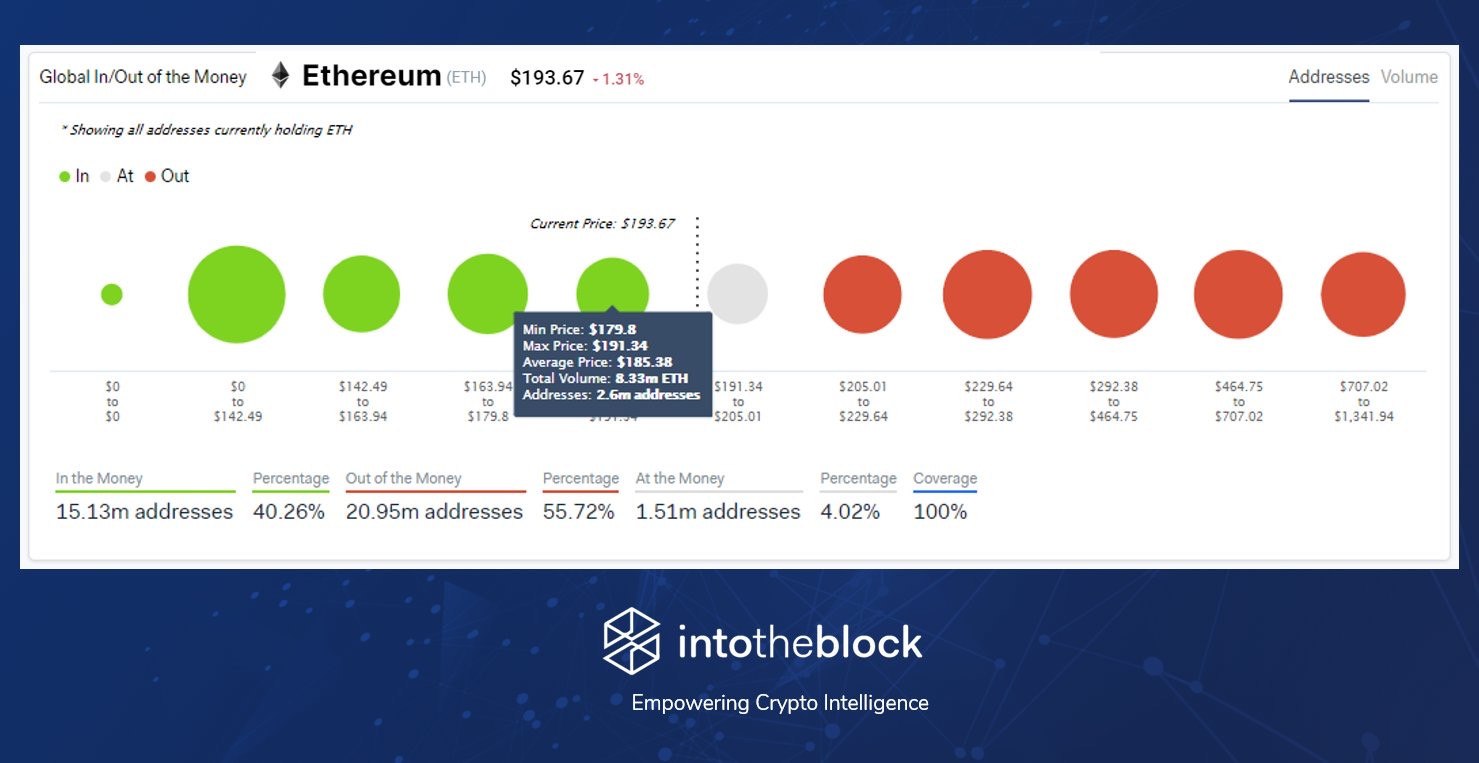1479x763 pixels.
Task: Click the red $464.75 to $707.02 bubble
Action: 1238,294
